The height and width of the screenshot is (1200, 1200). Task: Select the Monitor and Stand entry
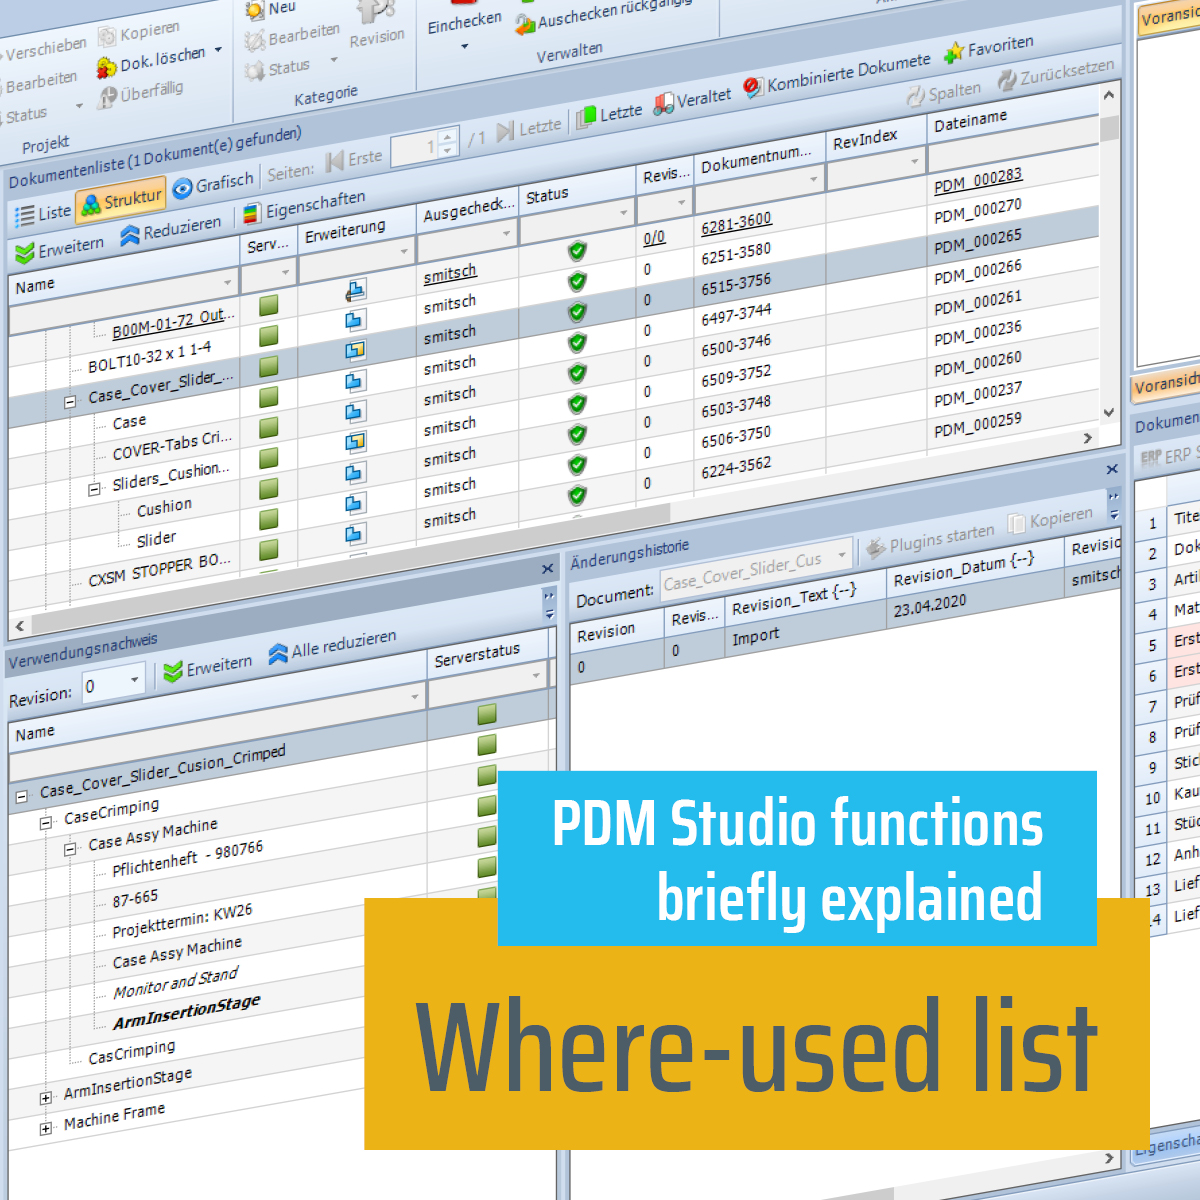pos(175,981)
